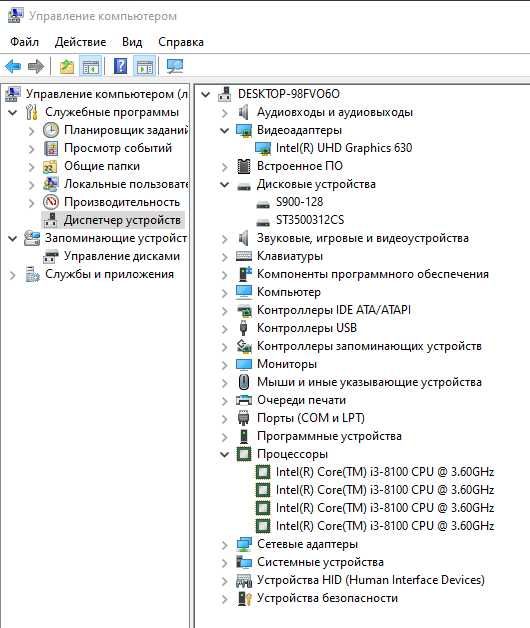
Task: Select the last Intel Core i3-8100 processor entry
Action: (x=385, y=526)
